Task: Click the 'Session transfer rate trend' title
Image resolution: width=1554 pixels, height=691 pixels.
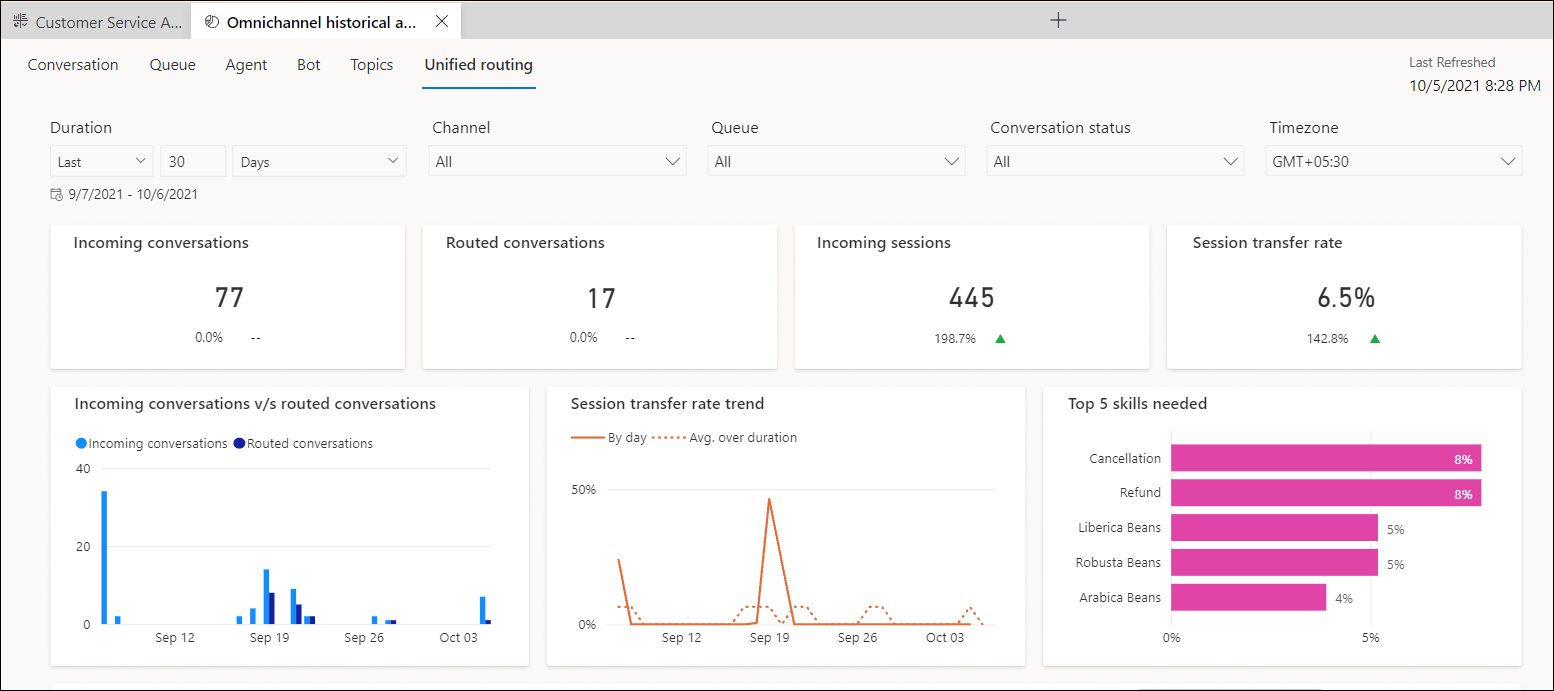Action: [x=667, y=404]
